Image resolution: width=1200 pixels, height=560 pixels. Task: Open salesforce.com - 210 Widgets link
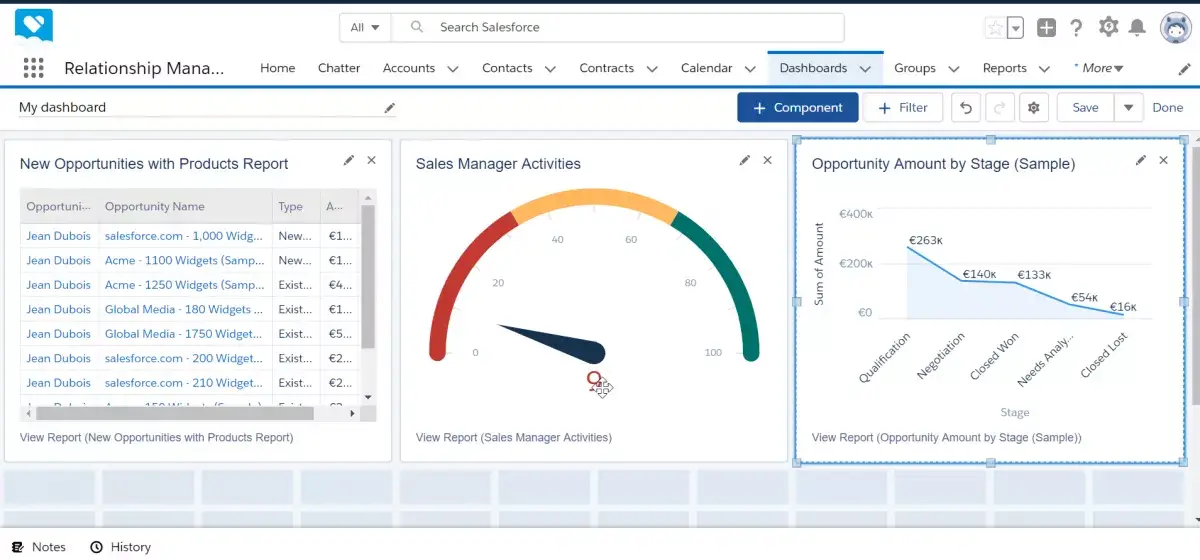click(x=184, y=383)
